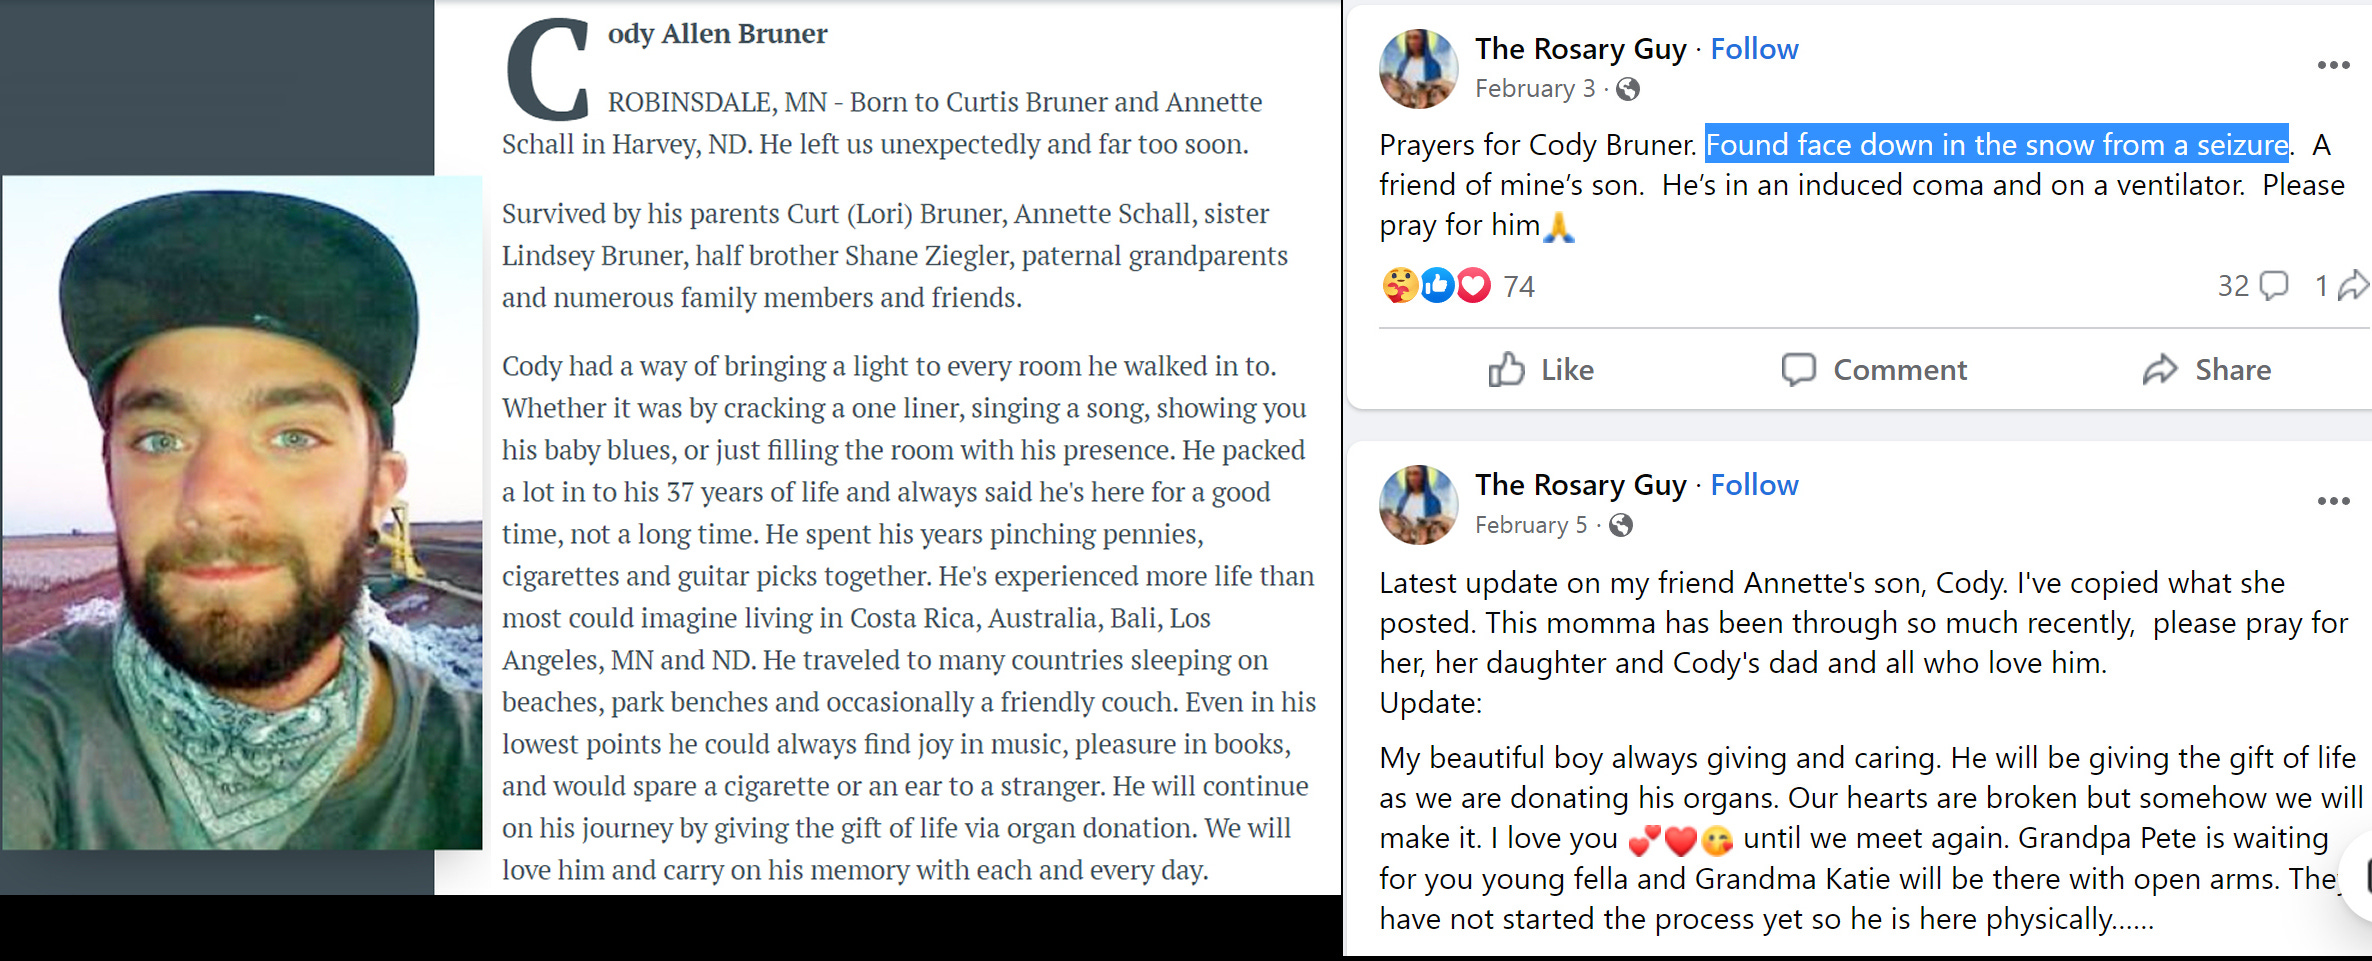Follow The Rosary Guy on the February 5 post

tap(1754, 485)
